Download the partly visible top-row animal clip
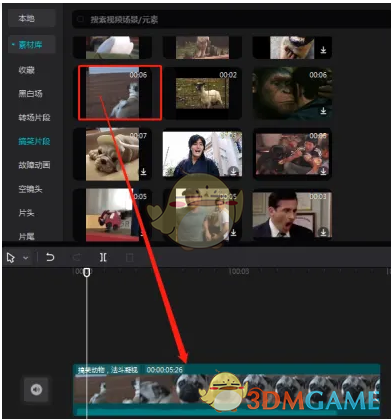391x419 pixels. [323, 50]
